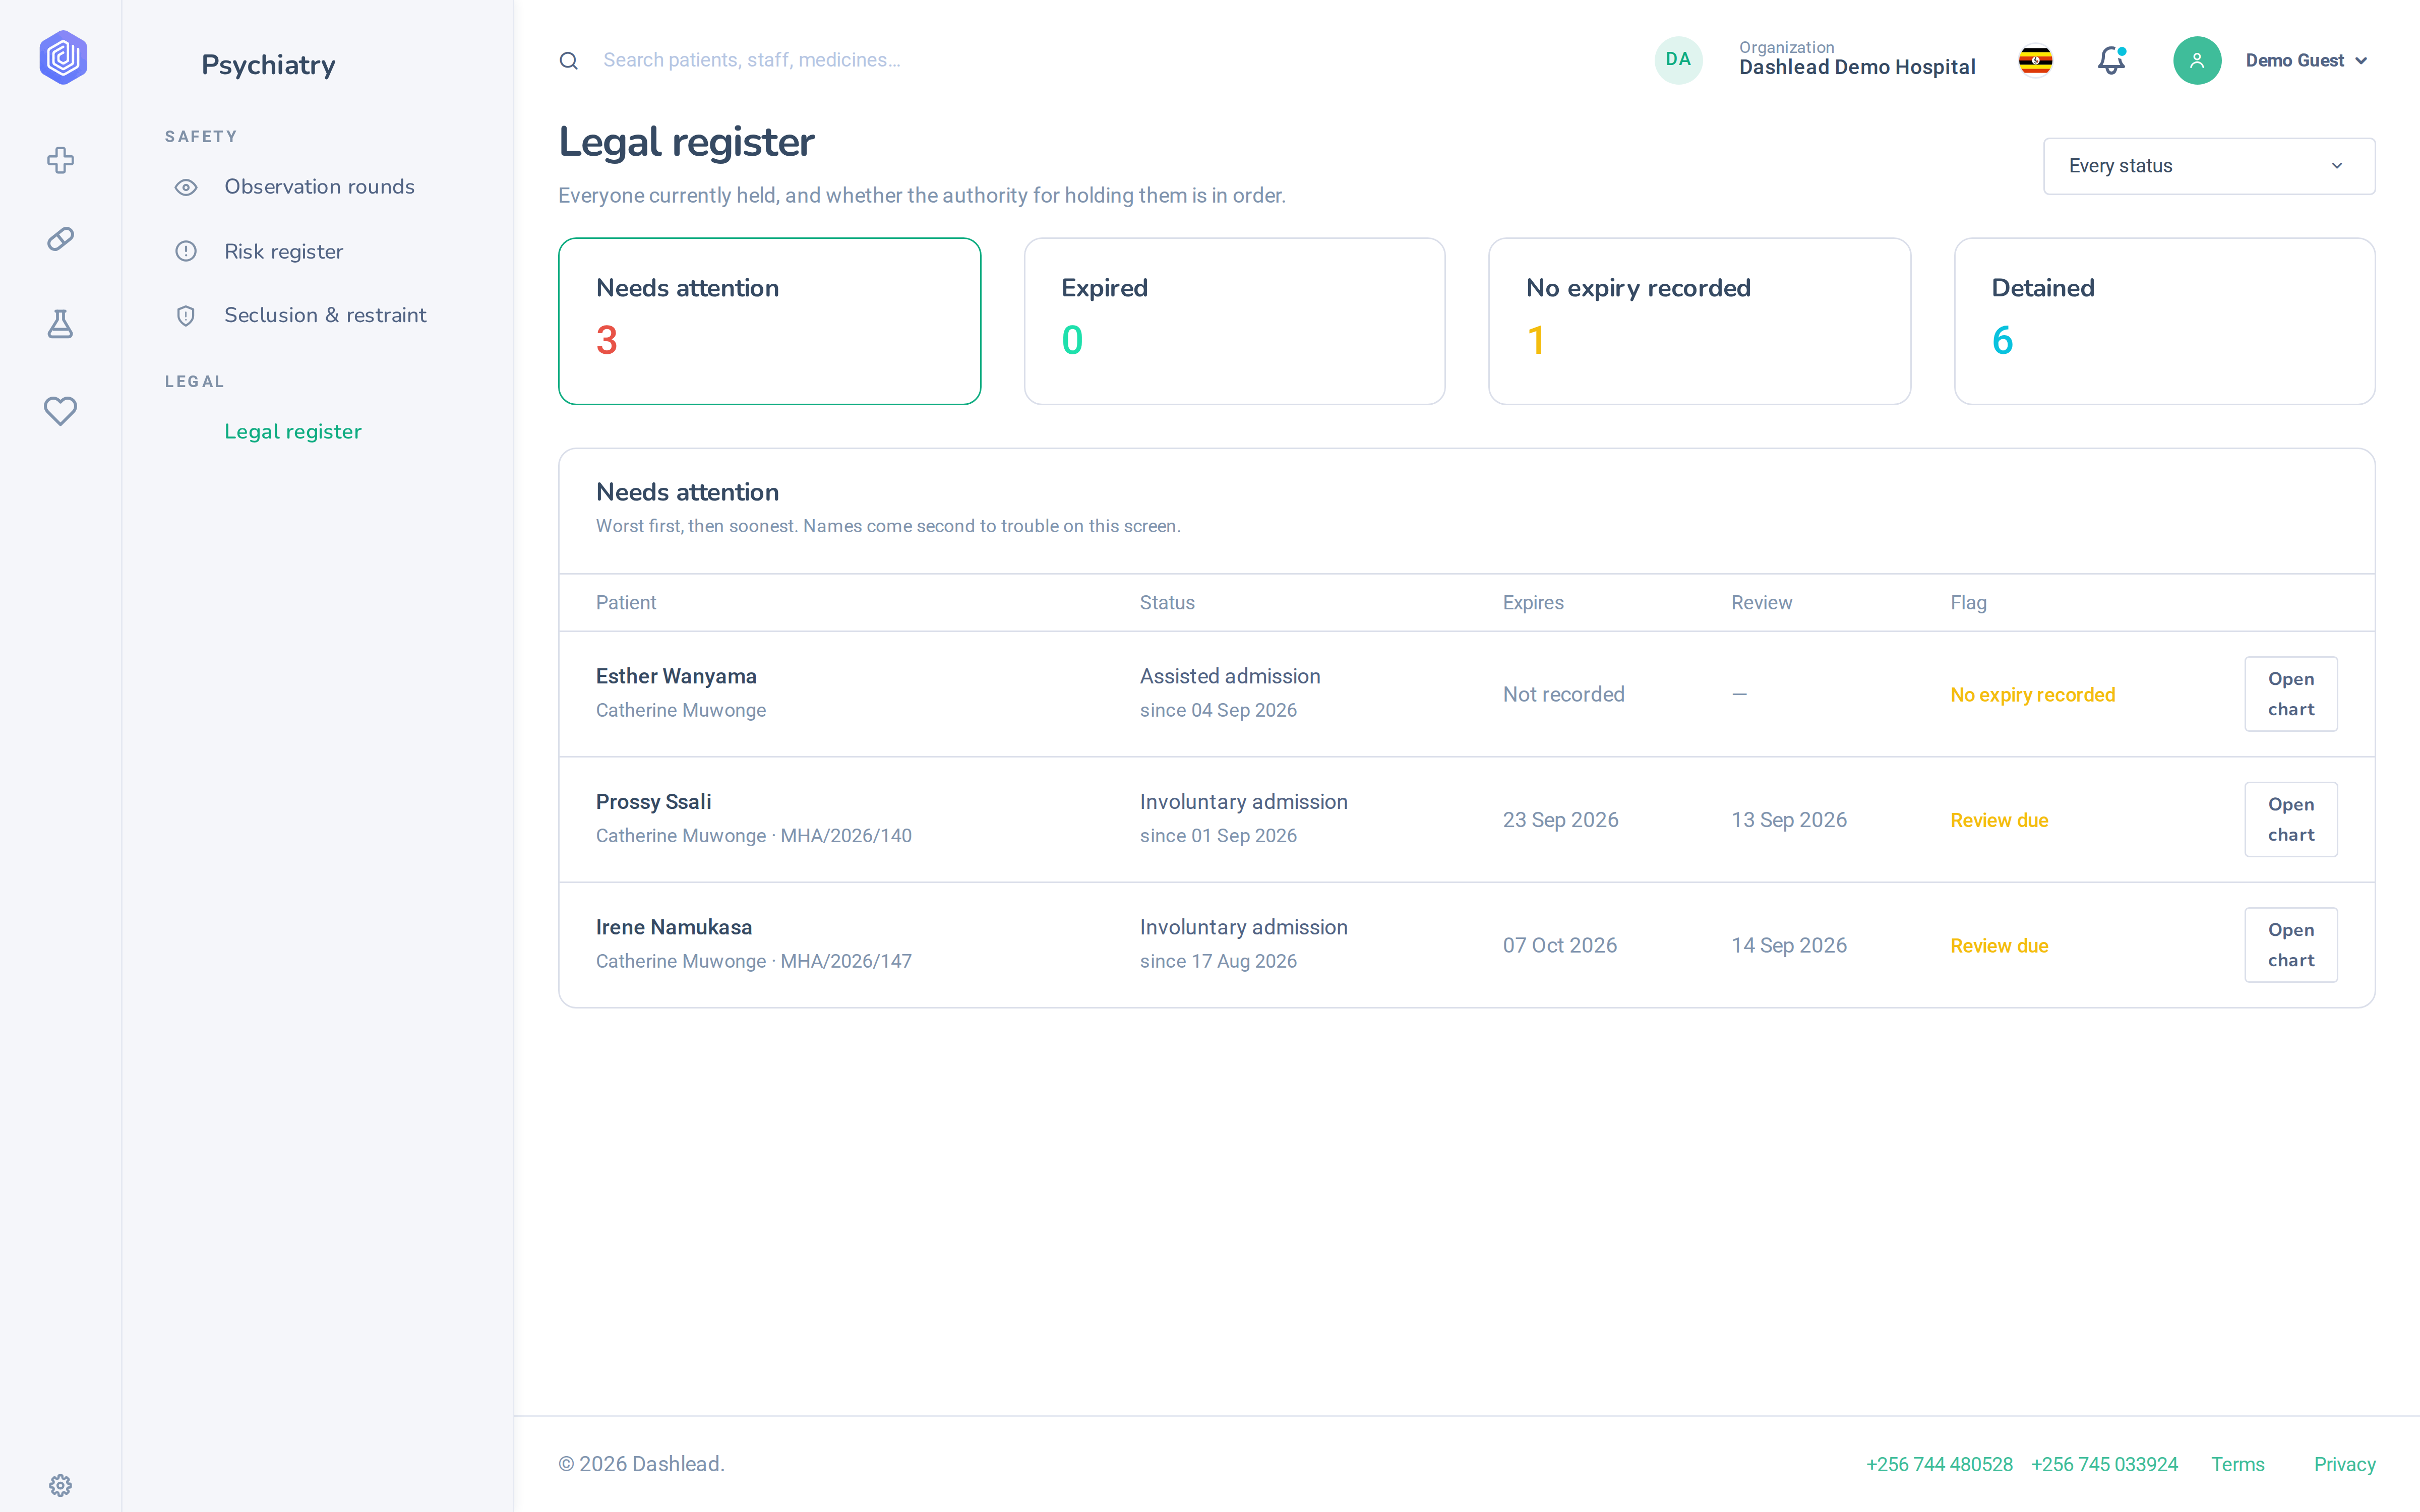Click the search magnifier icon
The height and width of the screenshot is (1512, 2420).
[569, 61]
